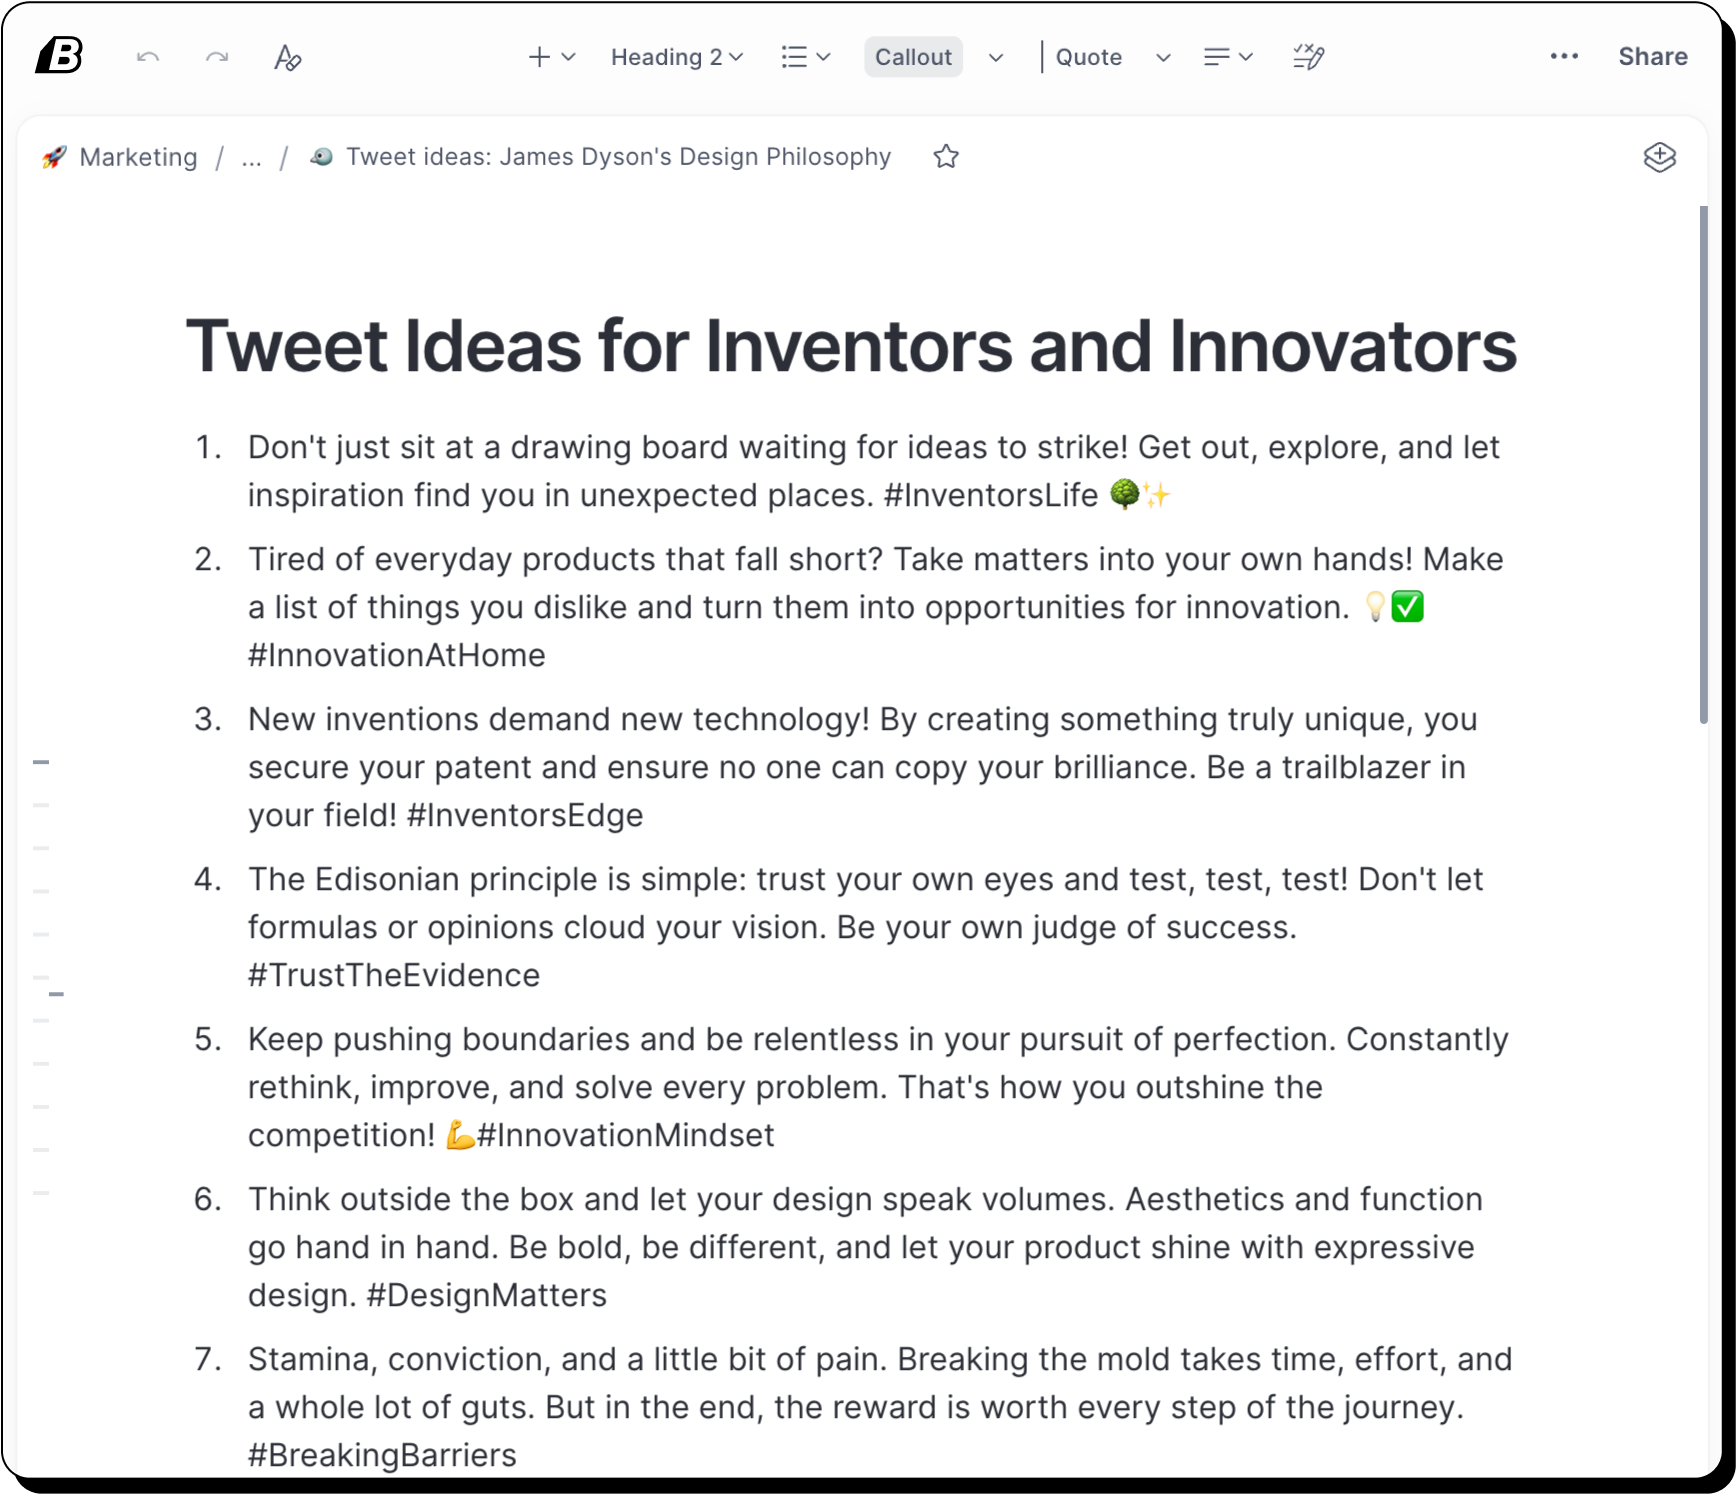
Task: Toggle the star to favorite this page
Action: coord(946,157)
